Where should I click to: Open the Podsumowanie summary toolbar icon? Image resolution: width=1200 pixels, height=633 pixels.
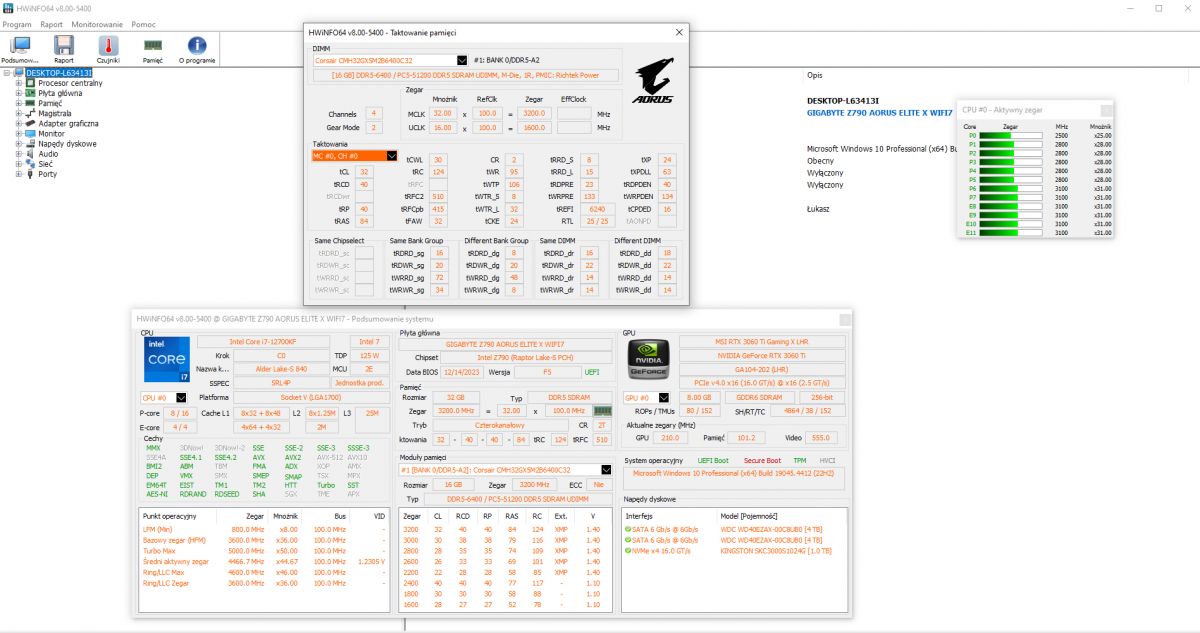pyautogui.click(x=20, y=45)
